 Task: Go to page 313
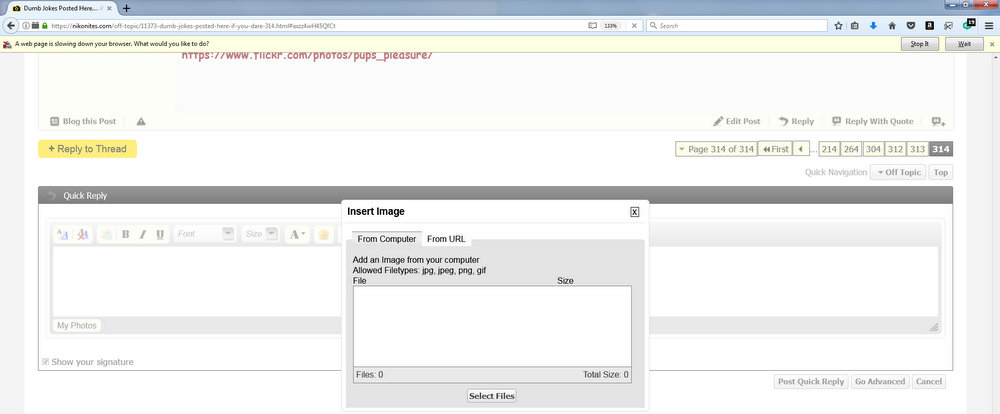tap(918, 149)
